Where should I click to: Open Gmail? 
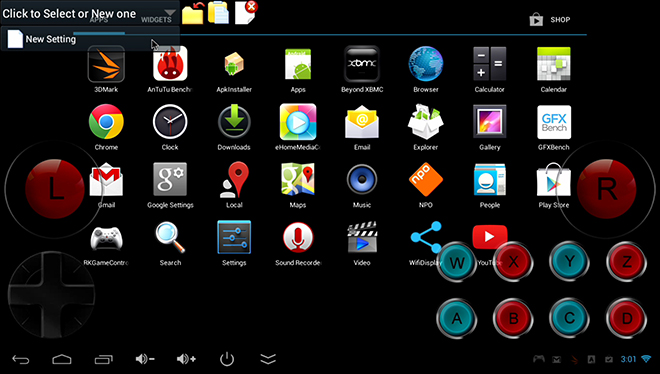(x=106, y=180)
